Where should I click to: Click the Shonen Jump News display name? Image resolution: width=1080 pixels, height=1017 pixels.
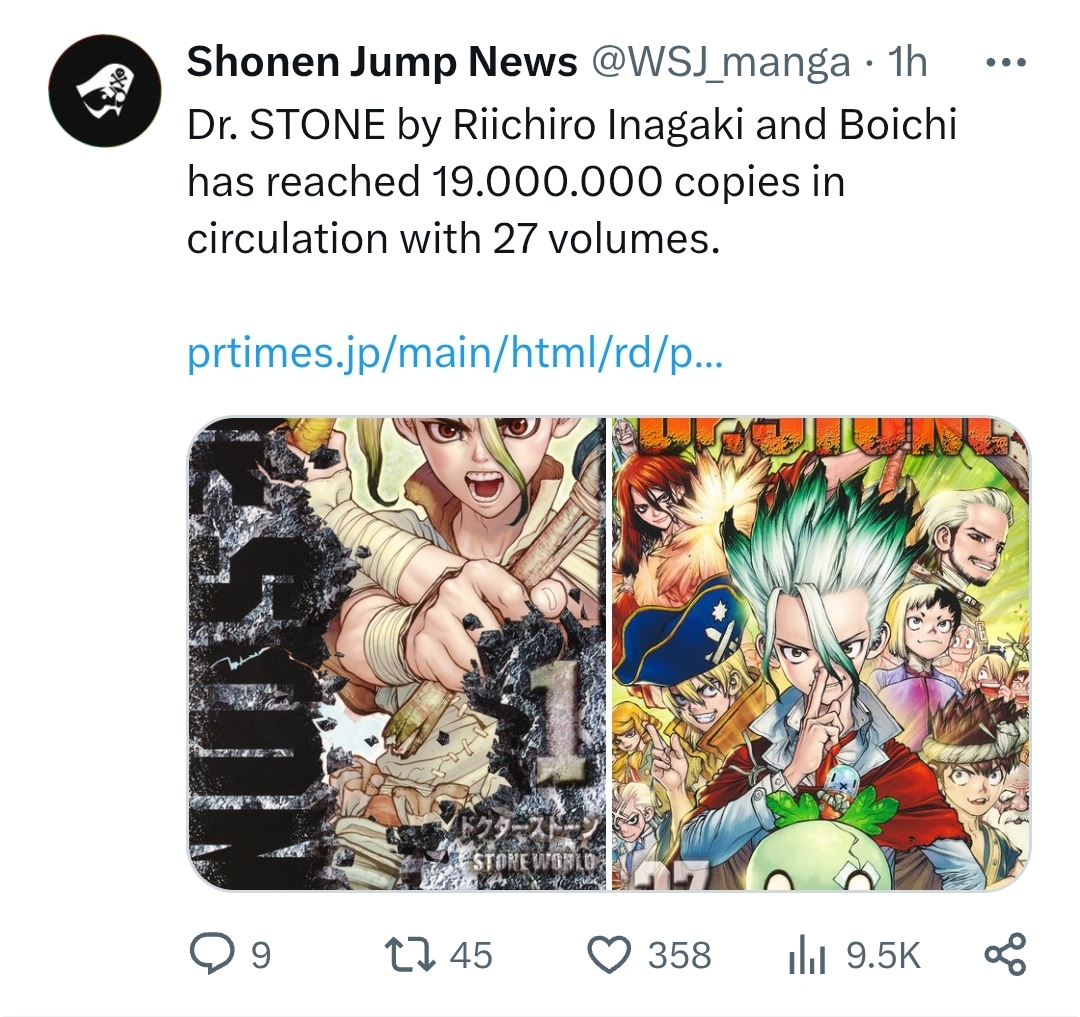tap(382, 62)
